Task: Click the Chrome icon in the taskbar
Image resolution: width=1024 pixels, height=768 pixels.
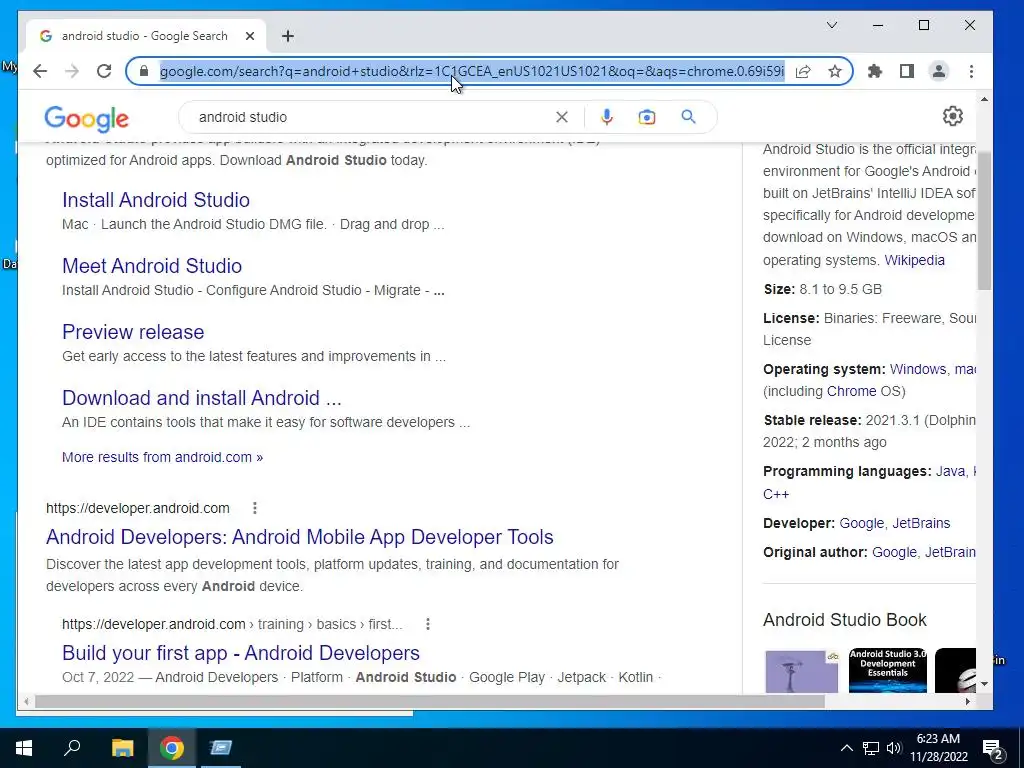Action: (172, 748)
